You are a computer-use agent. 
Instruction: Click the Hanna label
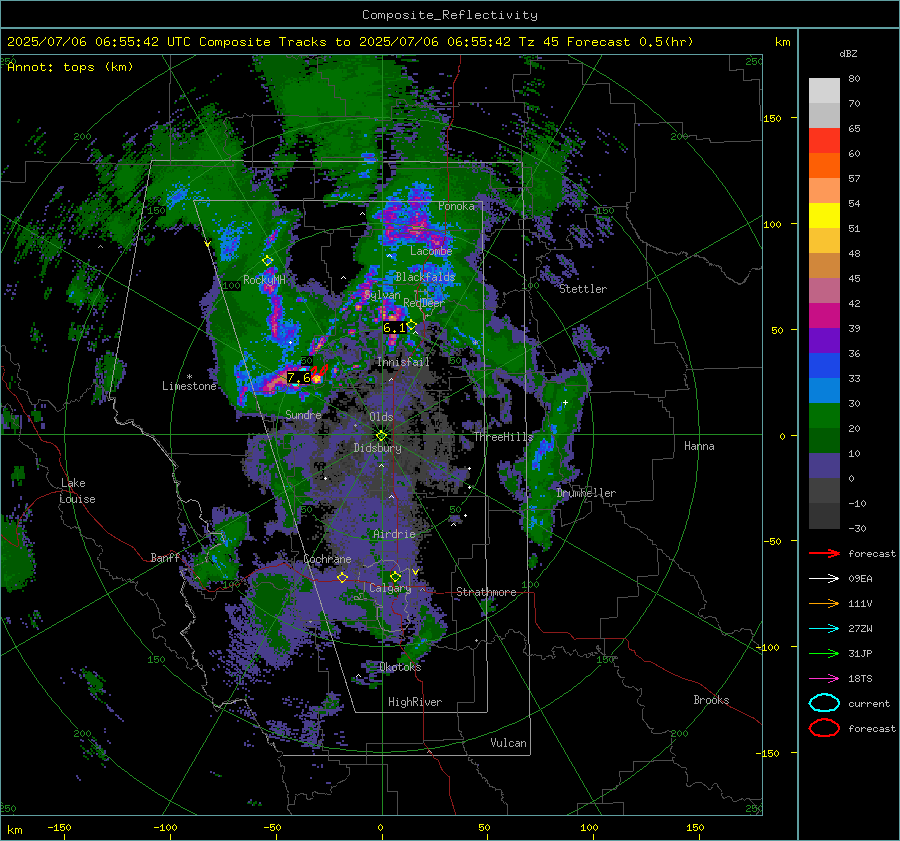pyautogui.click(x=699, y=446)
